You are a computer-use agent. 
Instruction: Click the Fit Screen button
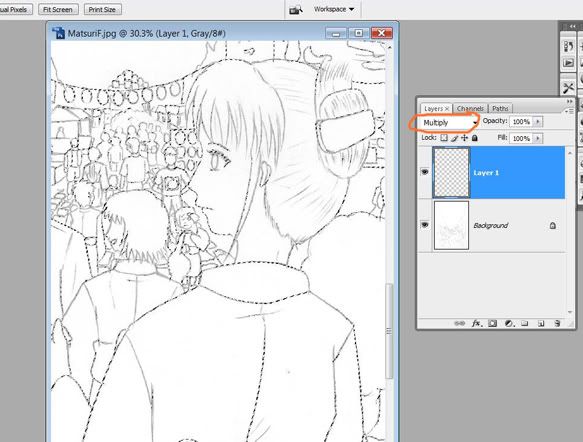tap(58, 10)
